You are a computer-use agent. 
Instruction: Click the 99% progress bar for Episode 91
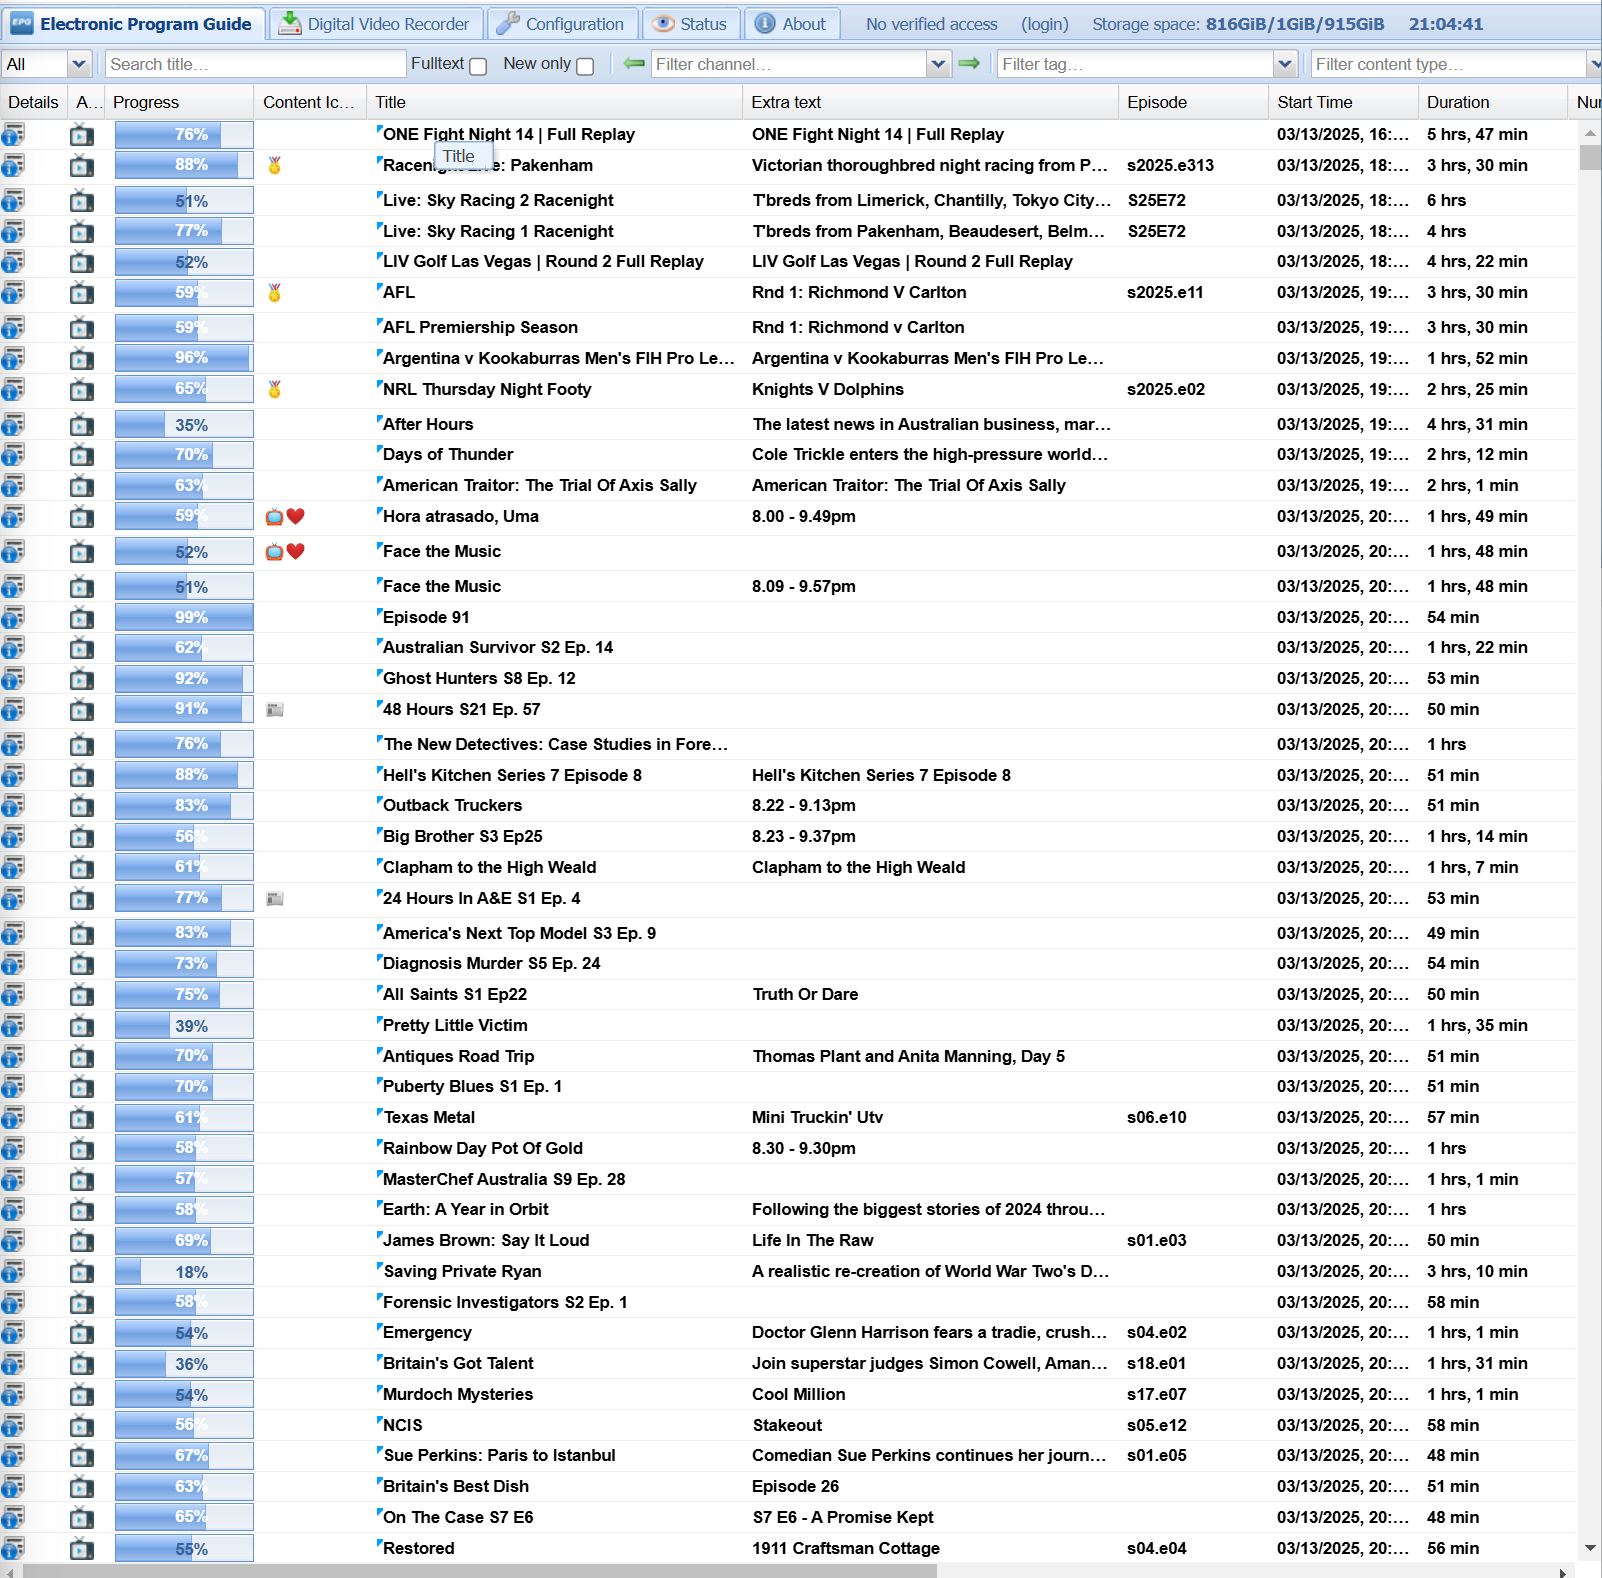coord(183,618)
